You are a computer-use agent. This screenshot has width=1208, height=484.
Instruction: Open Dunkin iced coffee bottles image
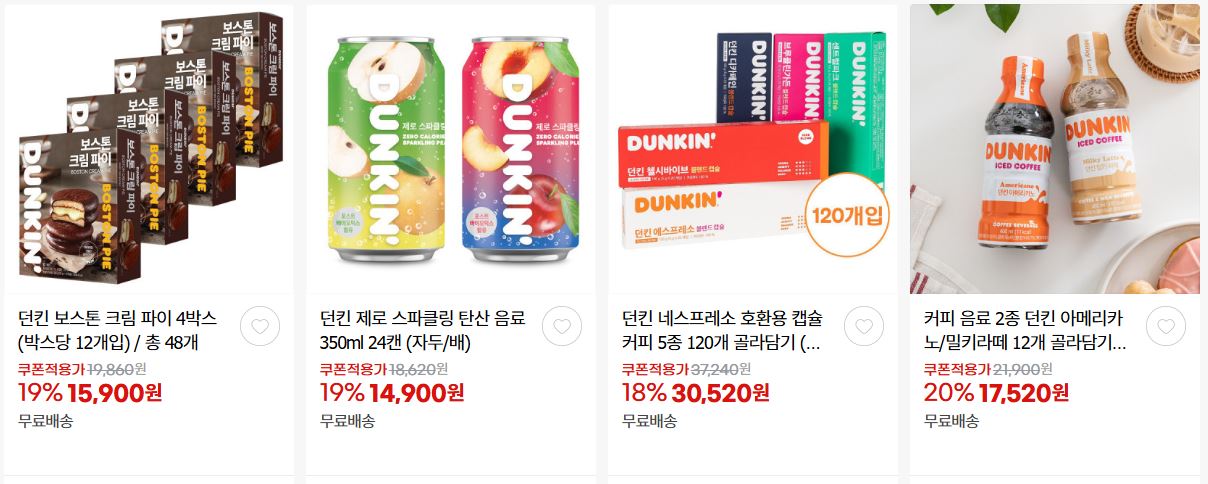[x=1055, y=149]
